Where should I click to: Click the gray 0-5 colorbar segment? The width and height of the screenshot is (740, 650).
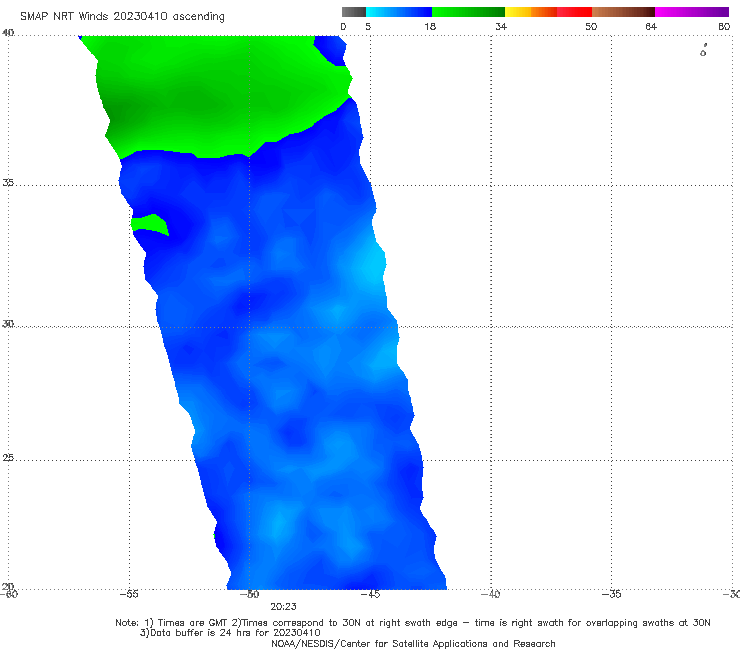click(353, 12)
